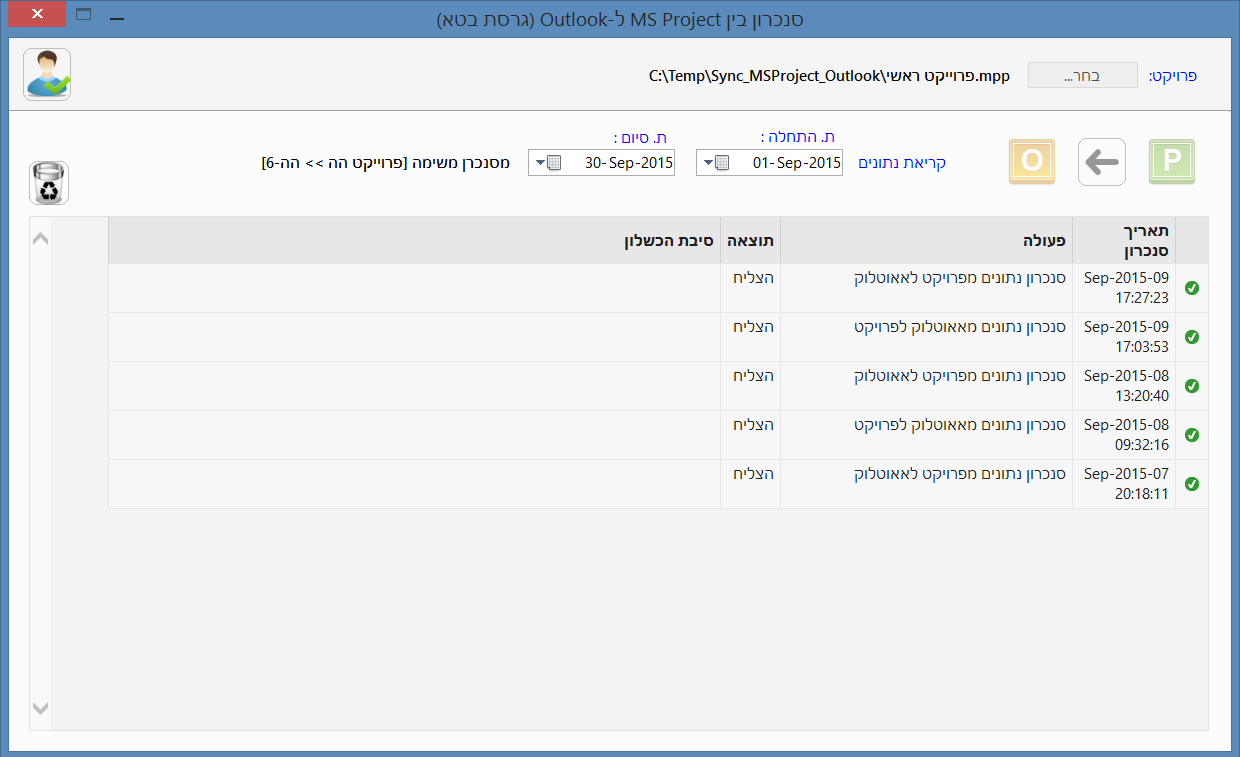Click the status text "מסנכרן משימה"
Screen dimensions: 1240x757
coord(461,162)
